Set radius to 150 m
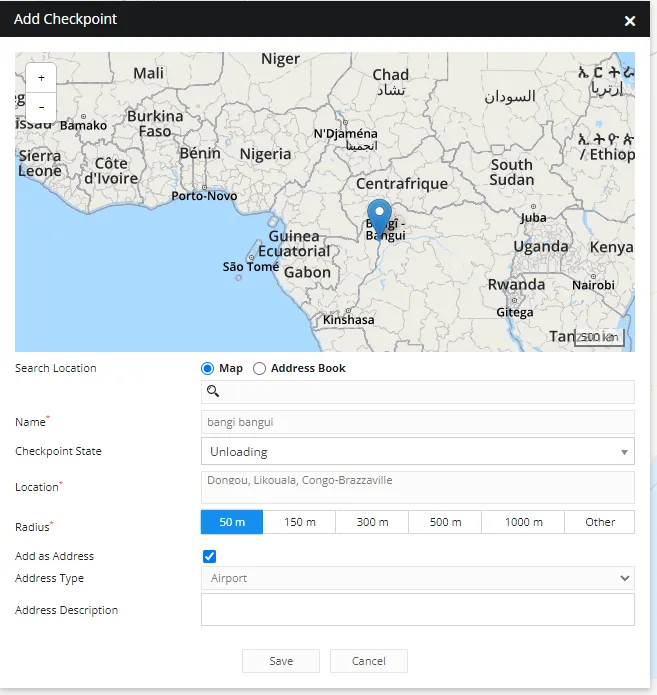Viewport: 657px width, 695px height. point(299,522)
